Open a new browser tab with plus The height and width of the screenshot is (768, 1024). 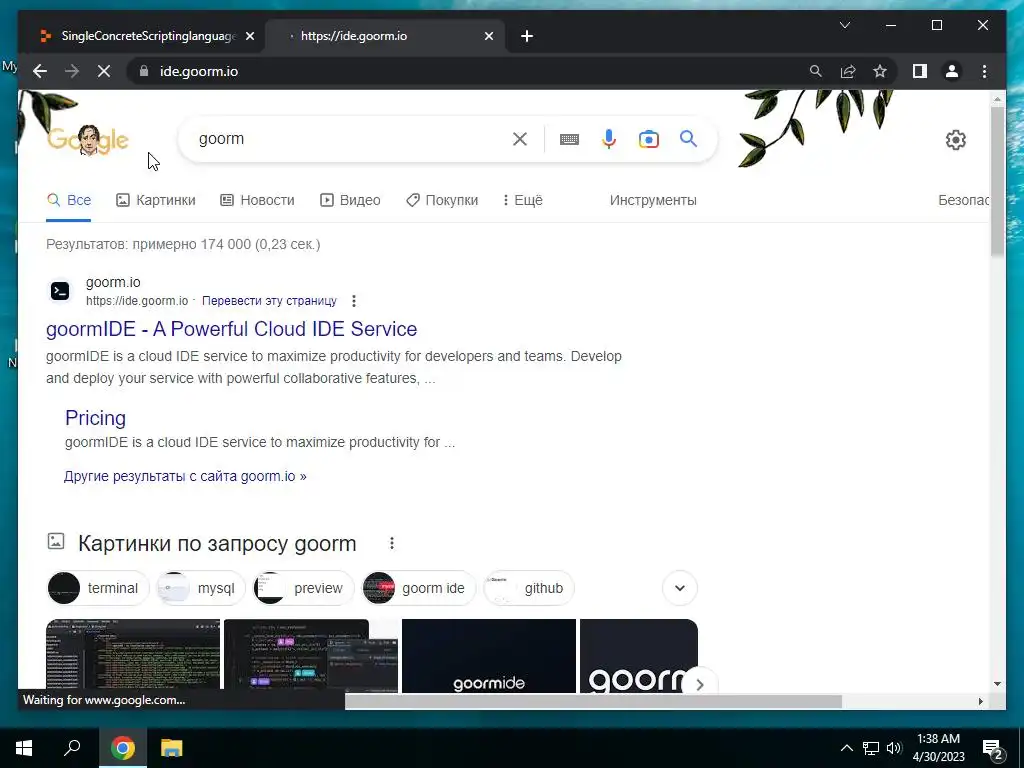(x=527, y=36)
